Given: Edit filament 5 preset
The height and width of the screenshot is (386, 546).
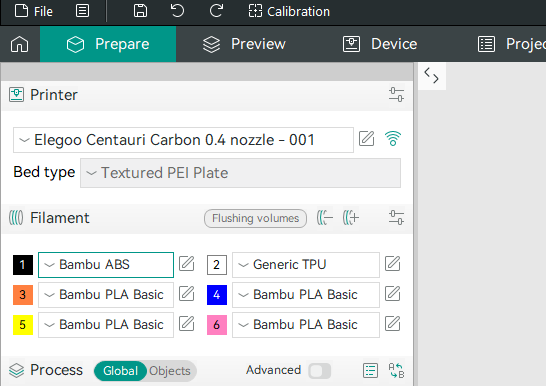Looking at the screenshot, I should point(187,323).
